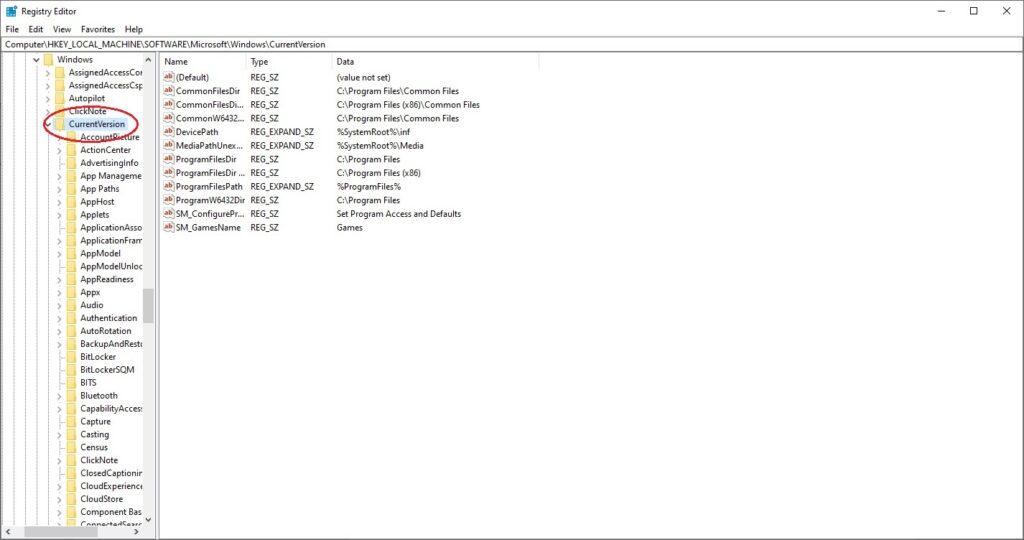Expand the App Paths subkey

(x=59, y=189)
